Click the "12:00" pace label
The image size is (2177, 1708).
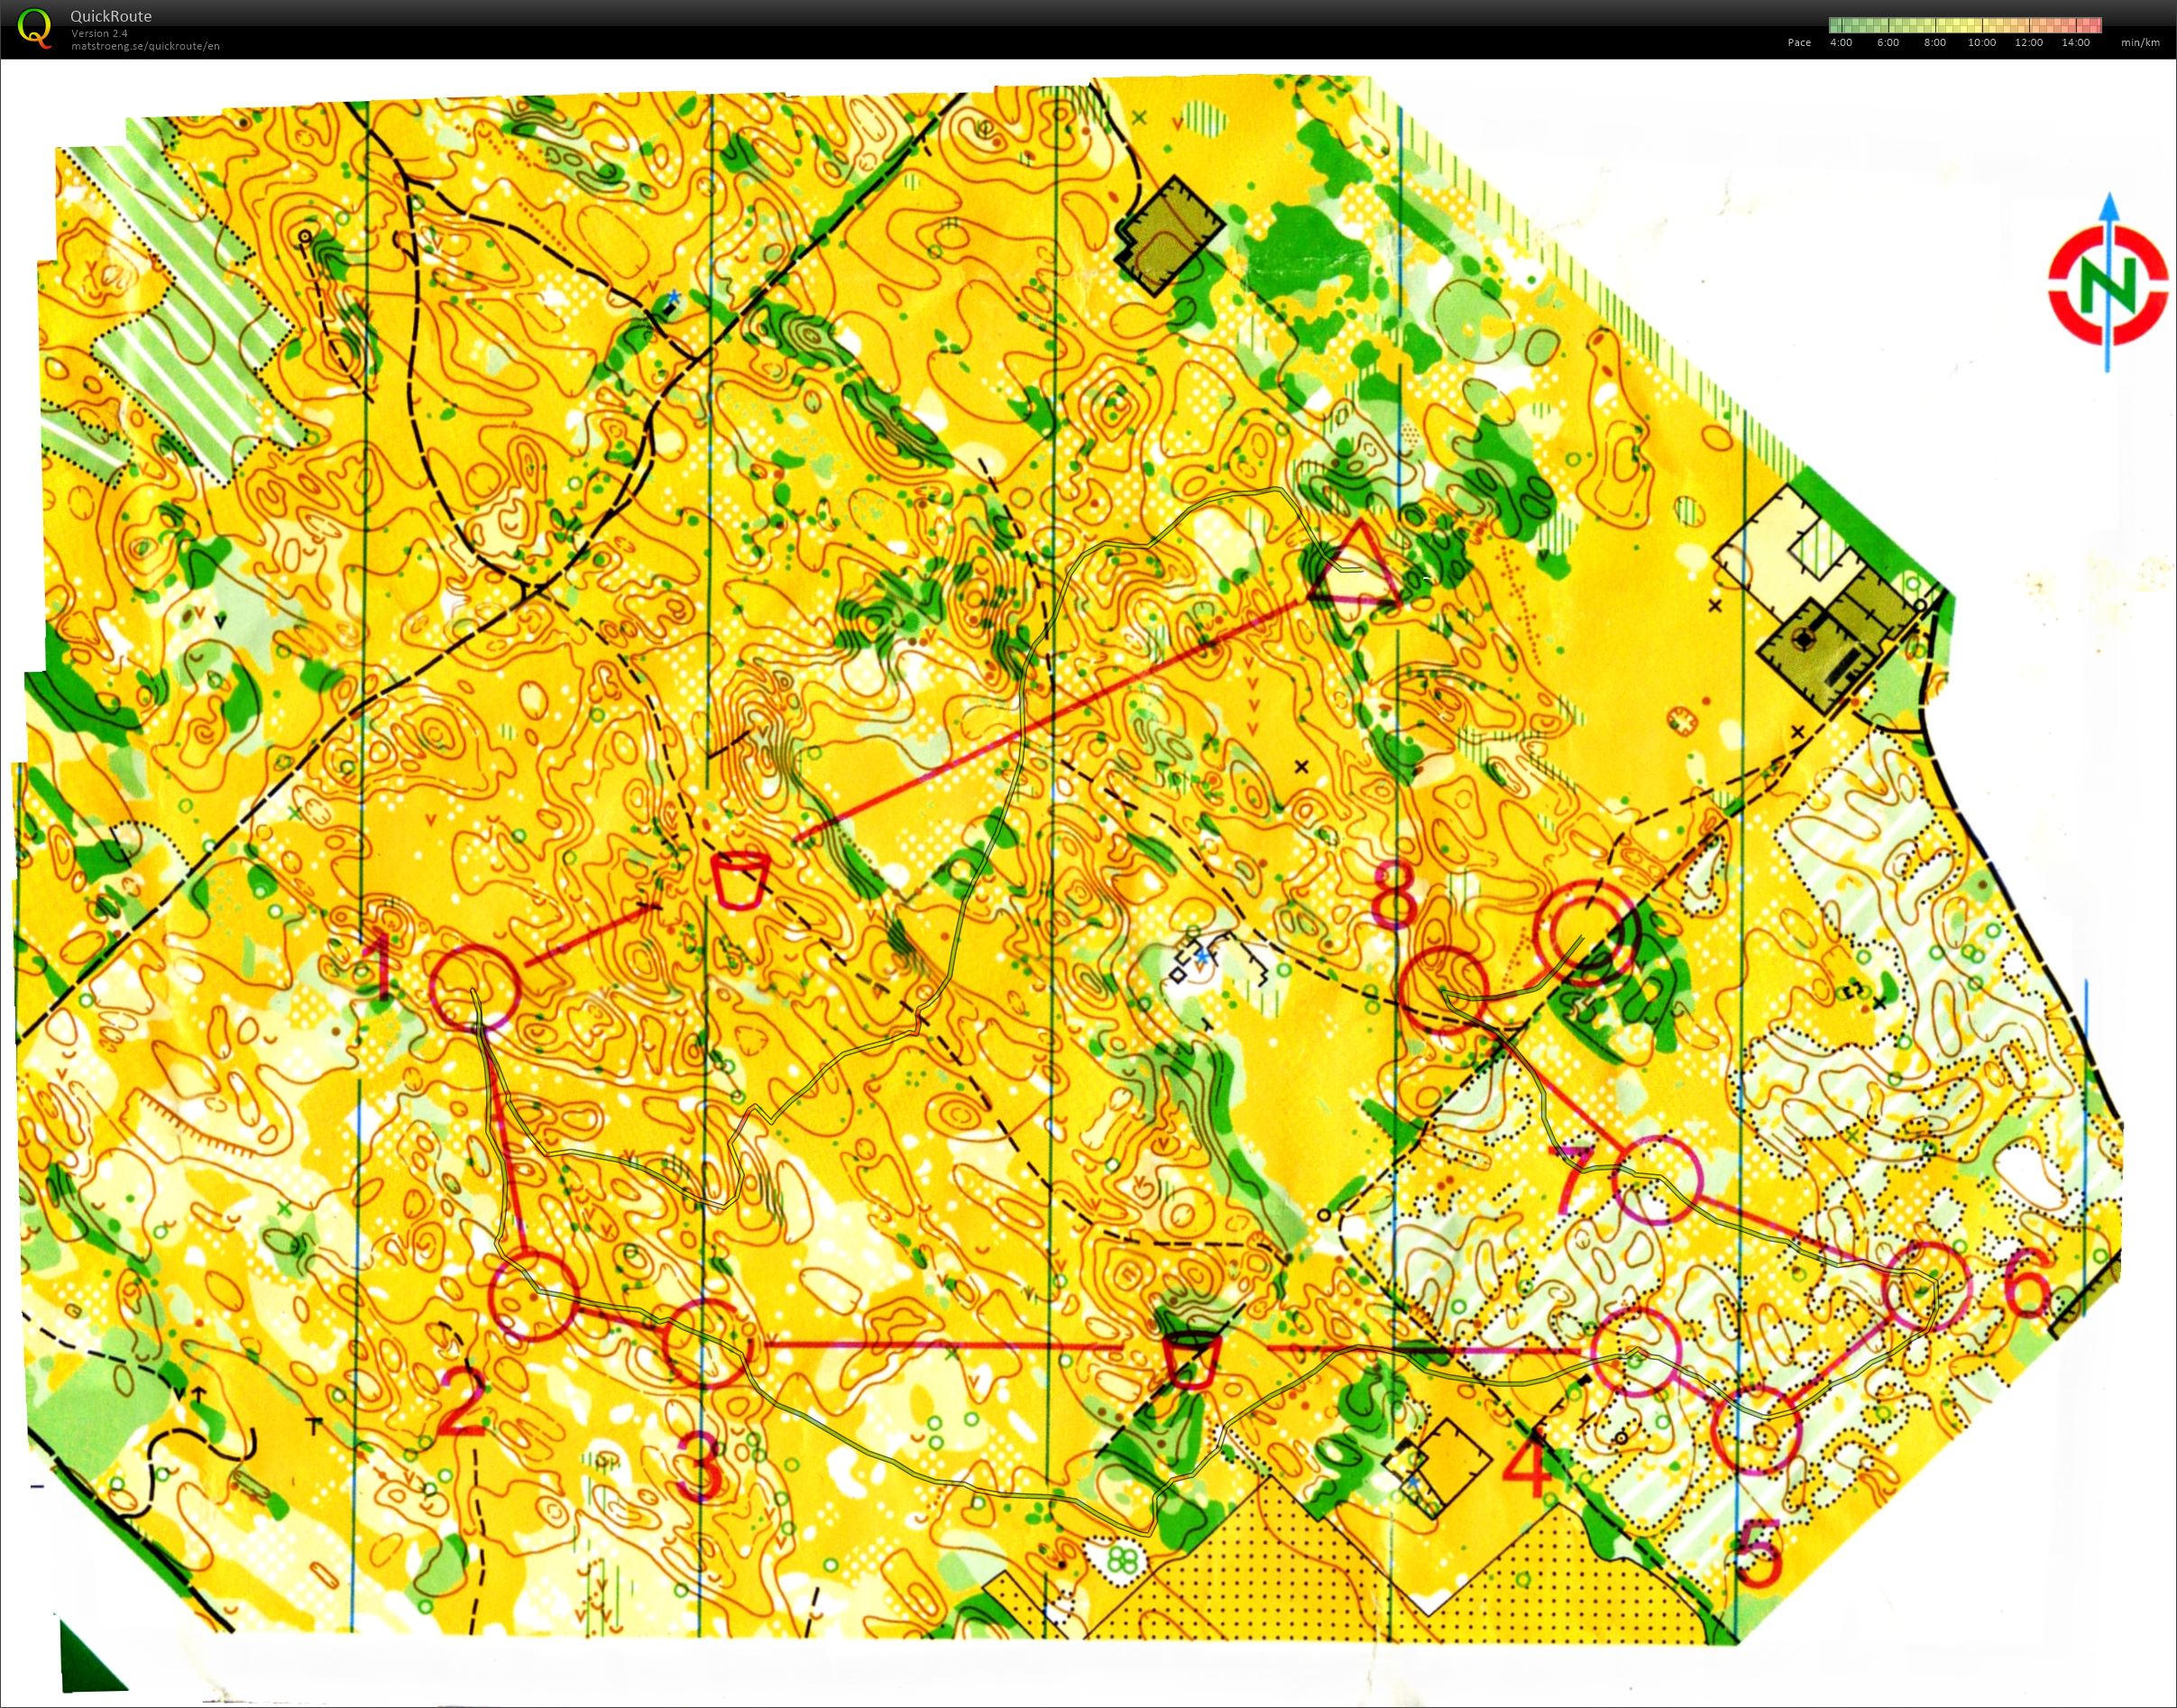coord(2029,43)
